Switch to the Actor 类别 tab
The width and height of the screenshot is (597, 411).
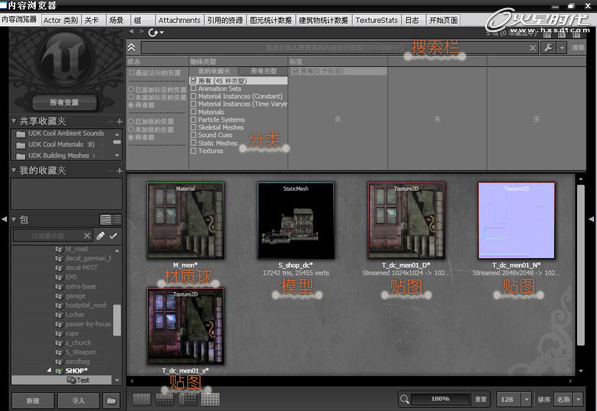tap(61, 20)
